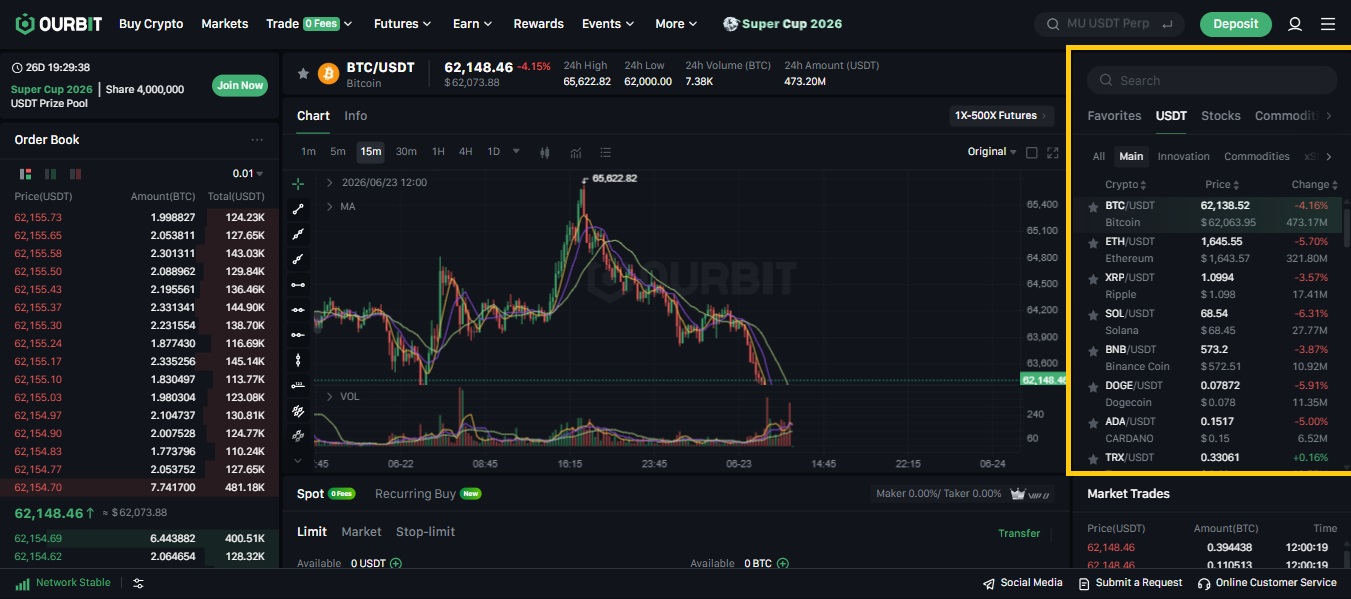Click the top search bar magnifier icon

(x=1053, y=24)
